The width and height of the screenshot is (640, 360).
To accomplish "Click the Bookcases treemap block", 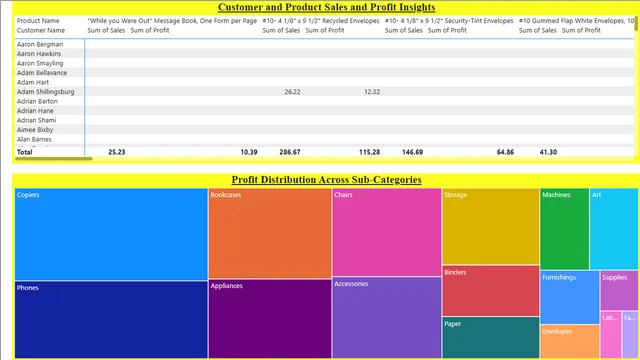I will (270, 233).
